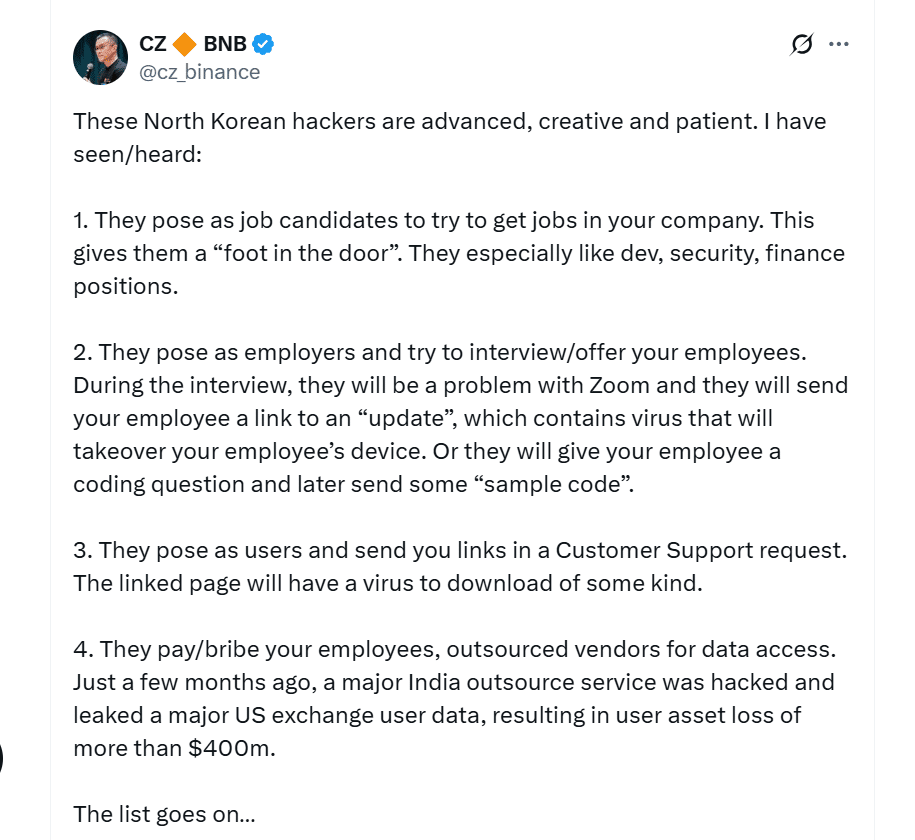Click the Grok explain-post icon
915x840 pixels.
coord(801,44)
